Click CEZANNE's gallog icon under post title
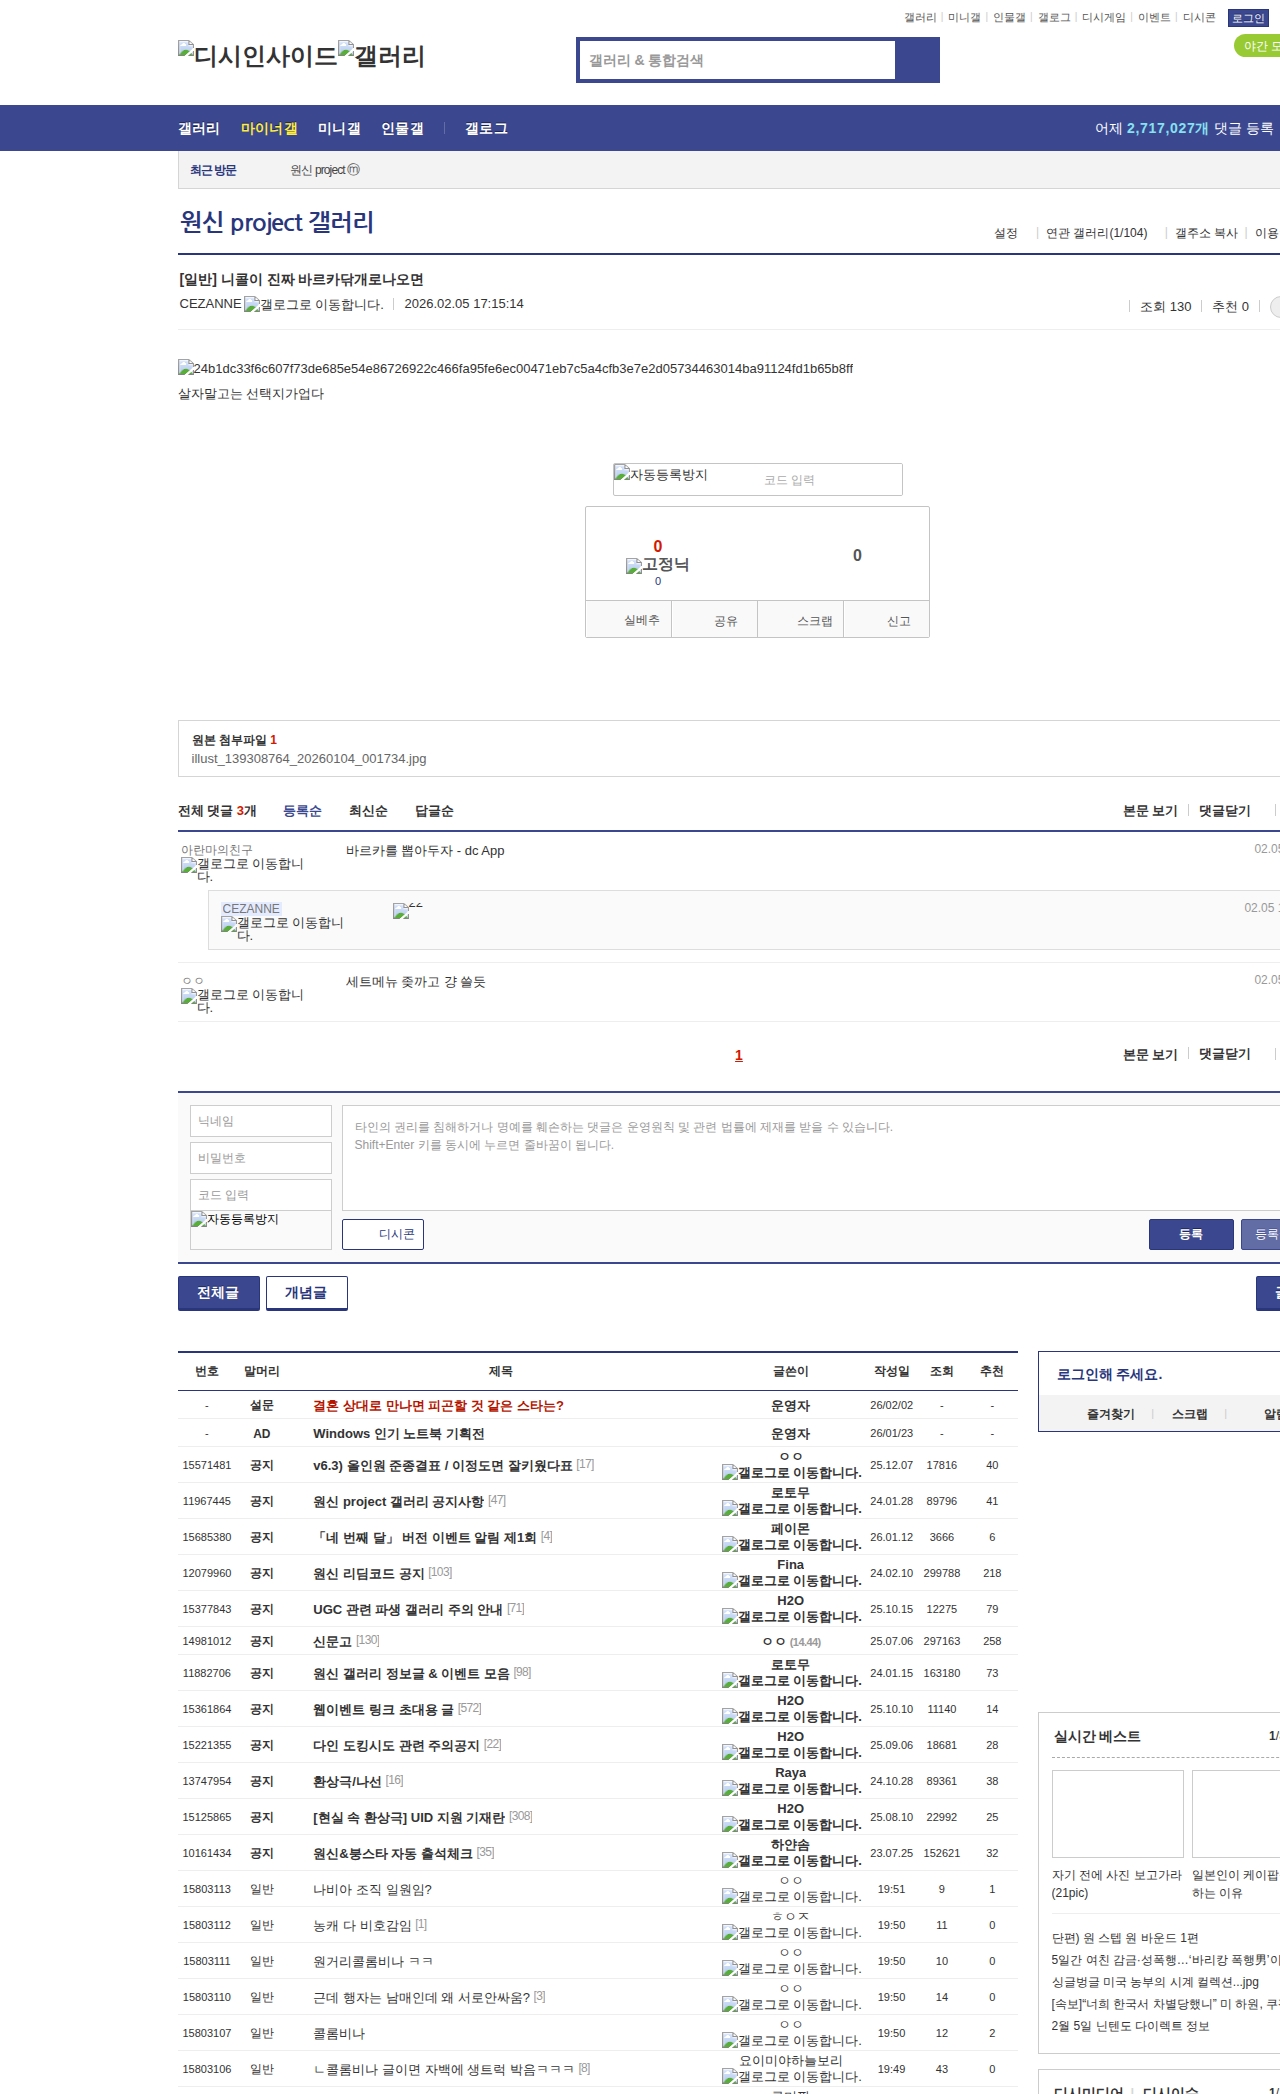This screenshot has height=2094, width=1280. [313, 305]
